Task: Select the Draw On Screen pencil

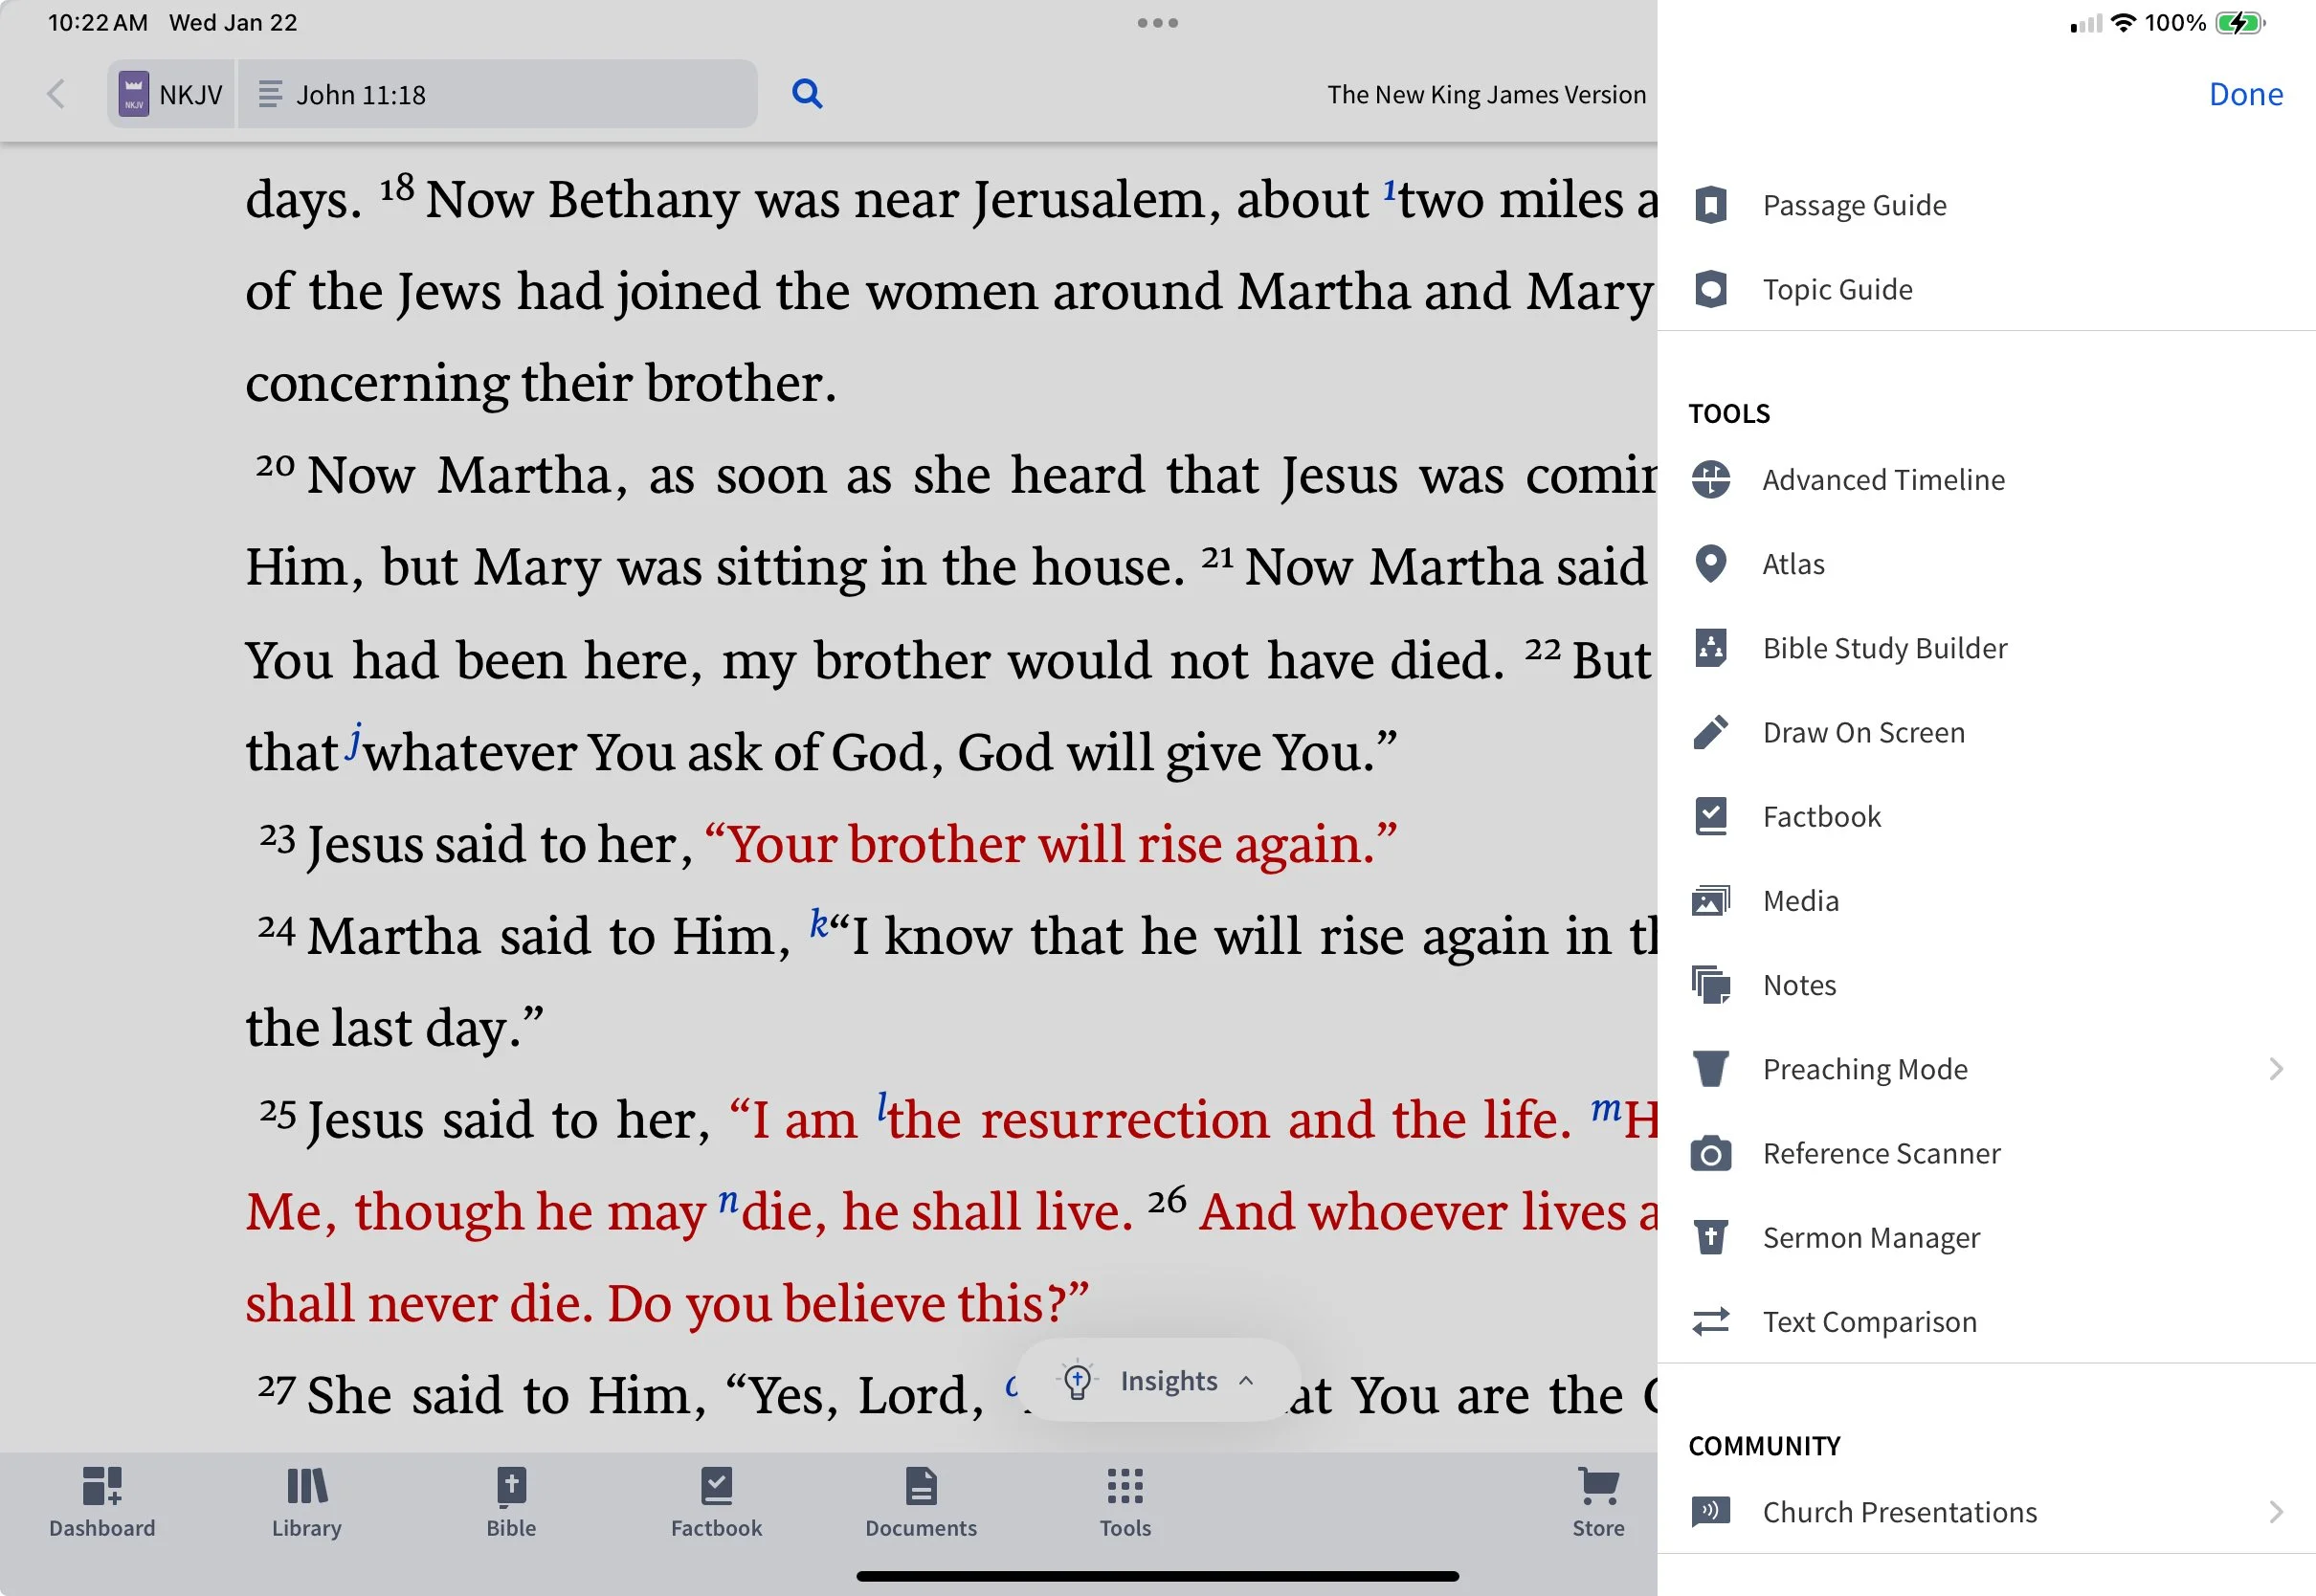Action: coord(1711,732)
